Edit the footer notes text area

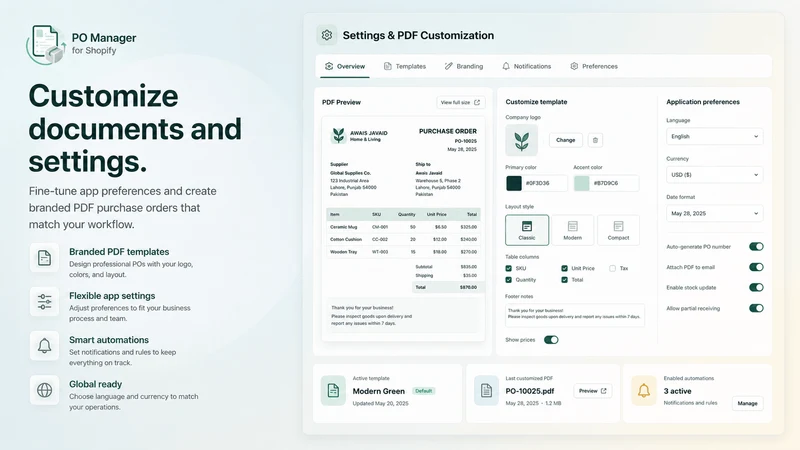[x=574, y=315]
